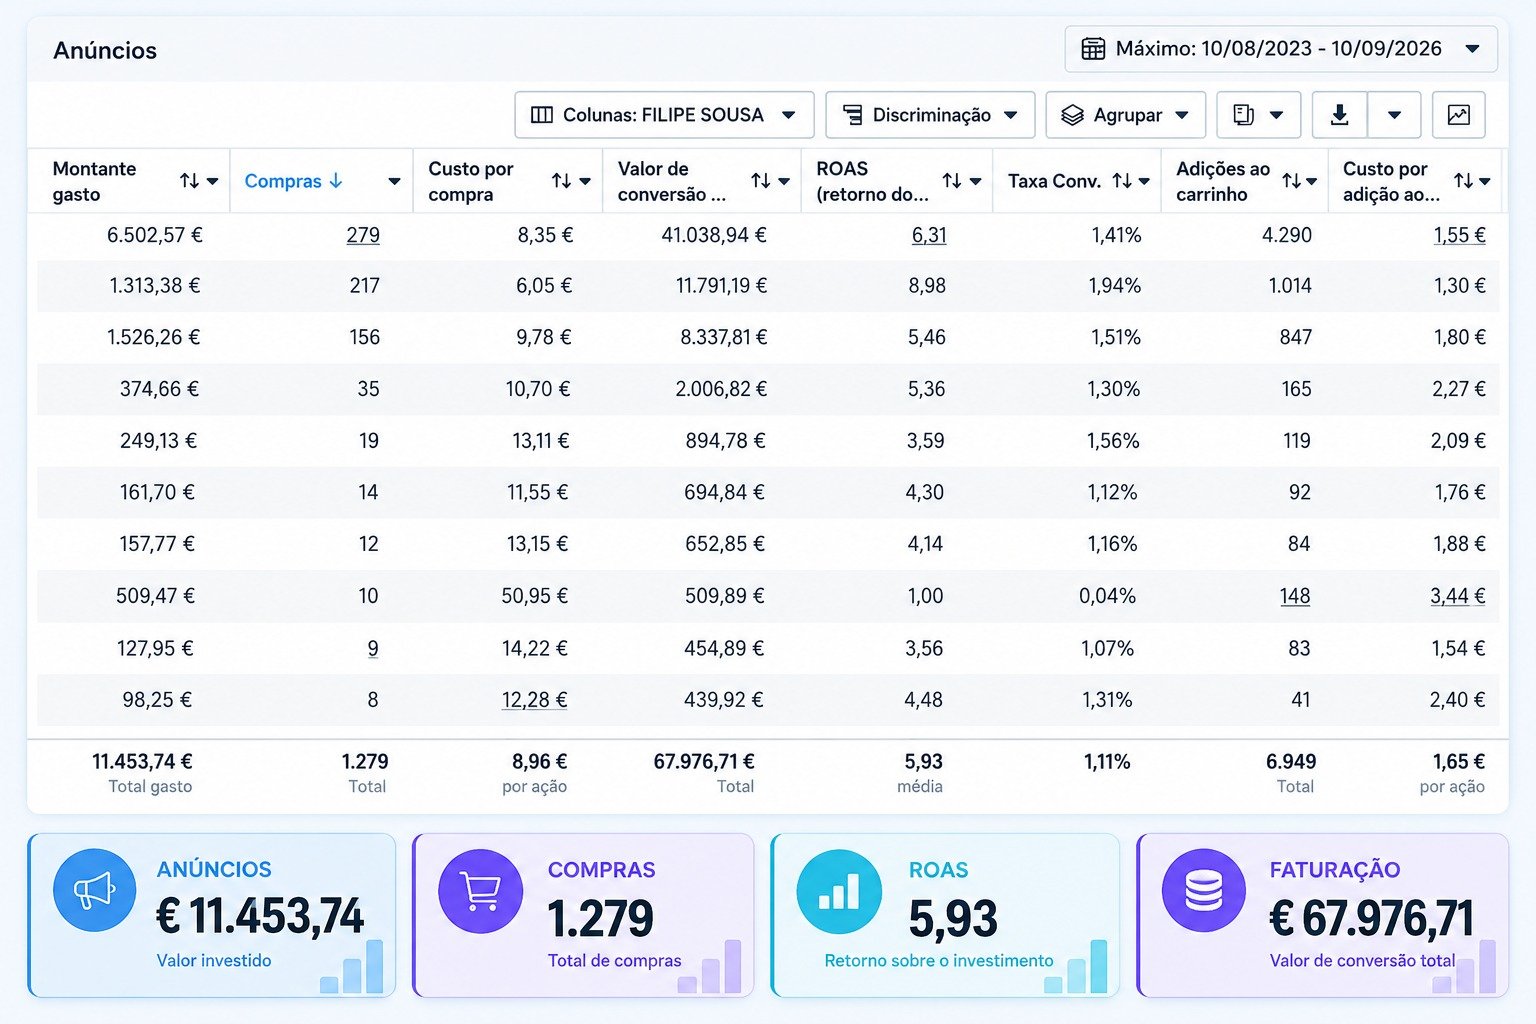Click the shopping cart icon on Compras card

click(x=480, y=890)
